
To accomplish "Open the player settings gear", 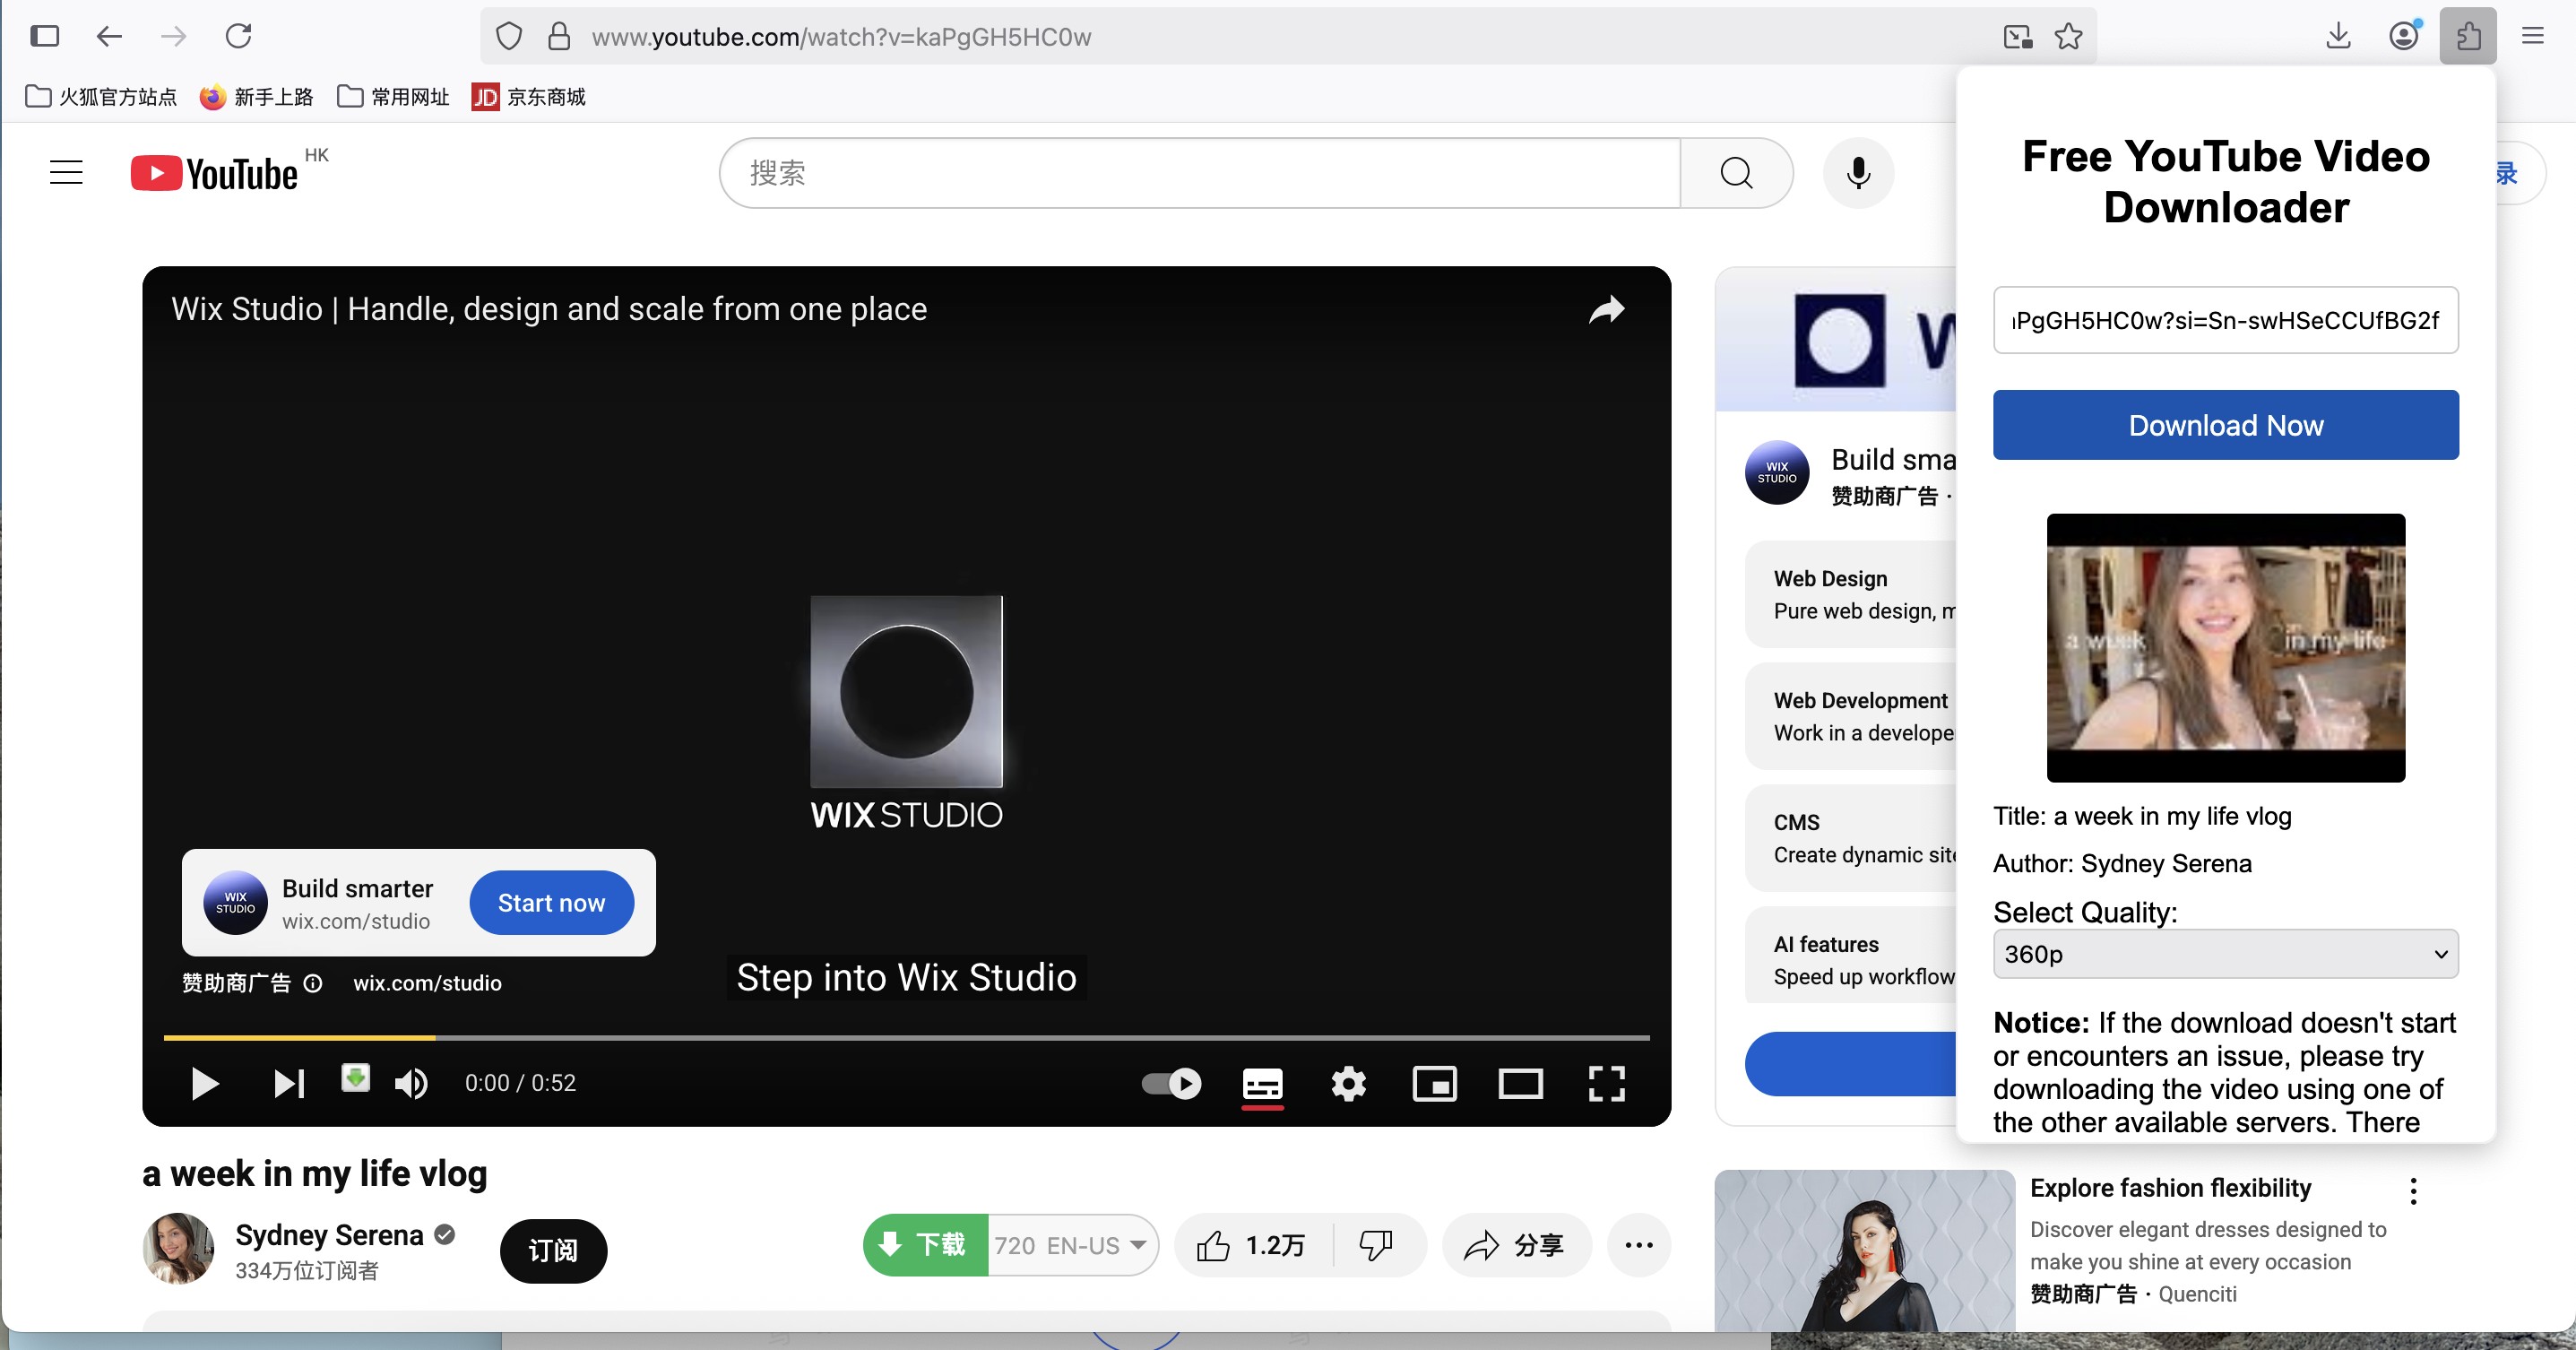I will coord(1348,1083).
